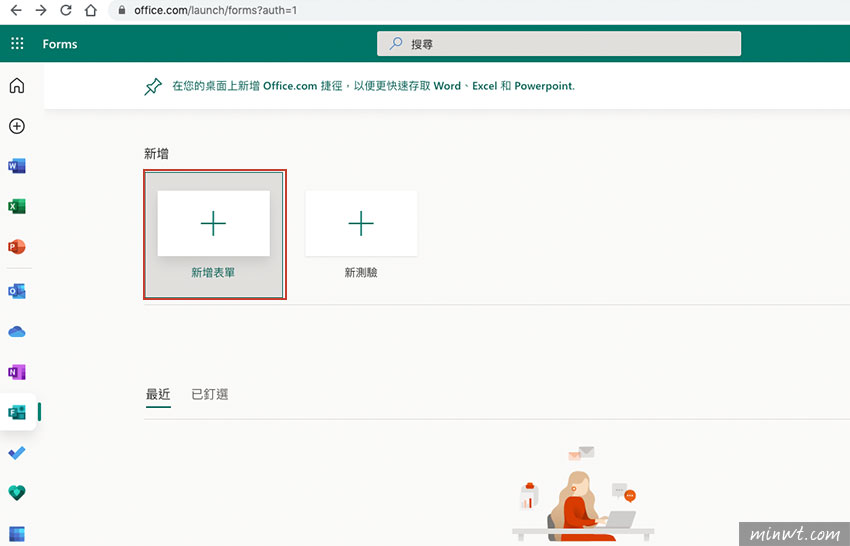Click the browser home button
Screen dimensions: 850x546
click(91, 10)
